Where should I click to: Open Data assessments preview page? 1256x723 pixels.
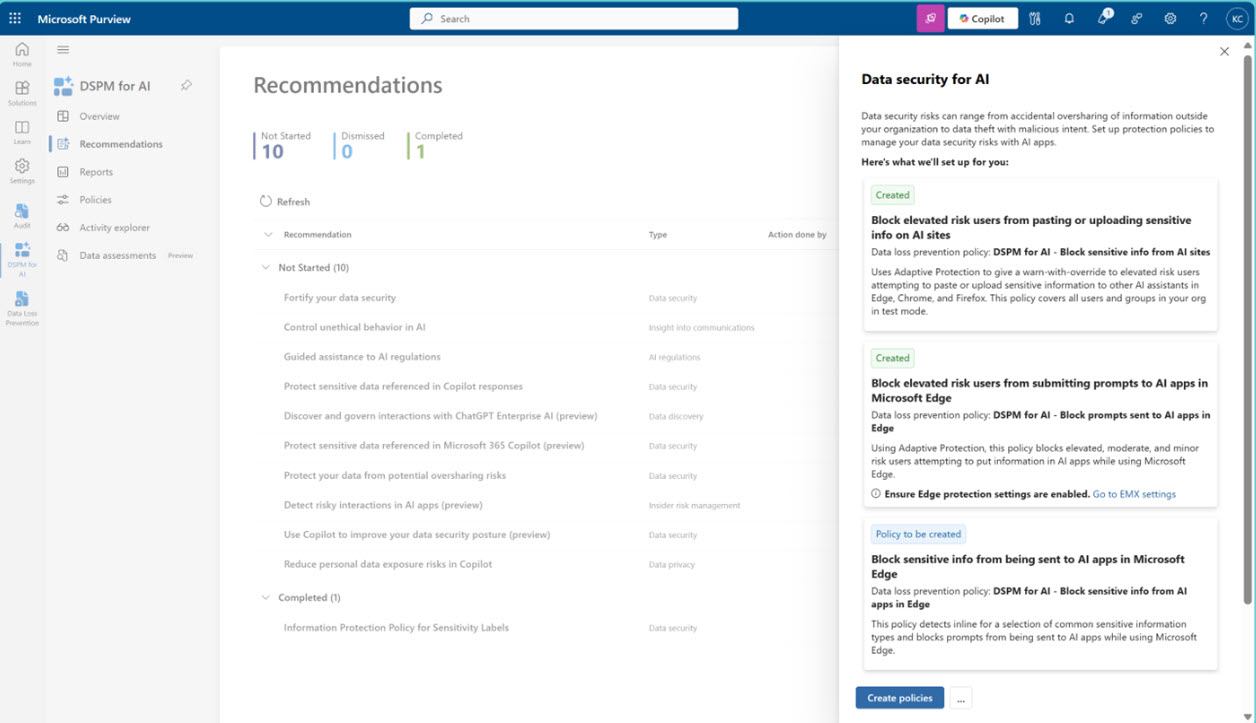click(118, 255)
